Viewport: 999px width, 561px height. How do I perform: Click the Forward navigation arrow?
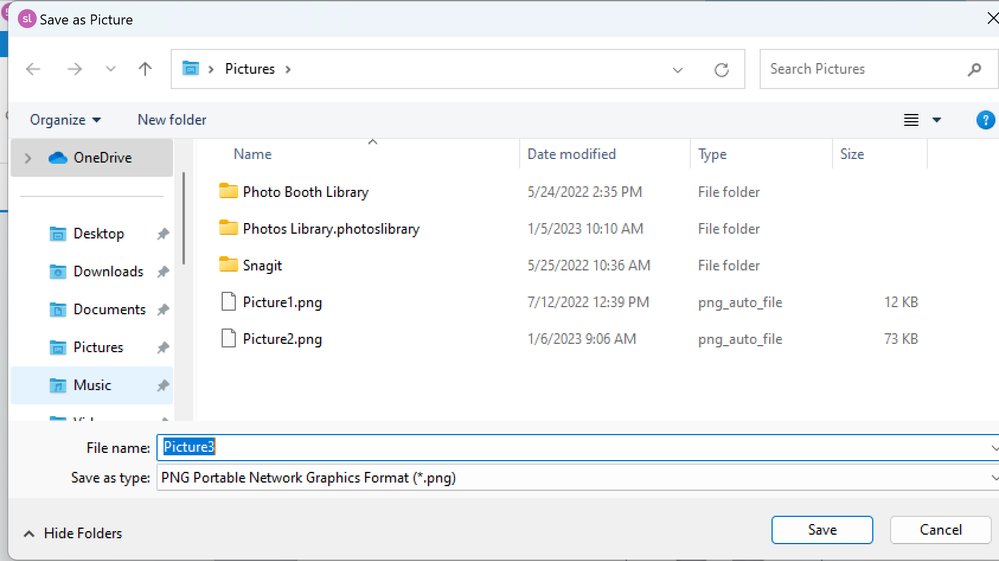(x=74, y=69)
